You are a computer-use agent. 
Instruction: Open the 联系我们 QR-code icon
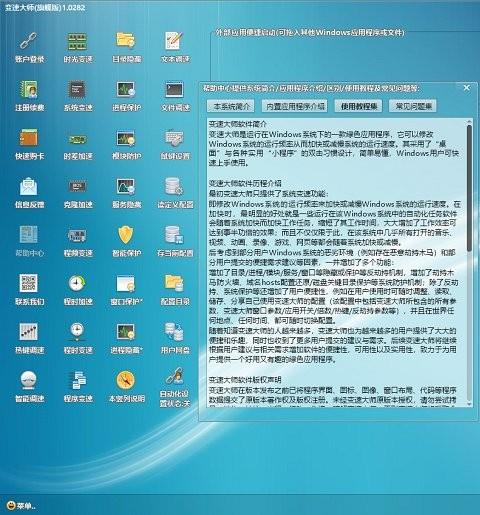(x=29, y=283)
